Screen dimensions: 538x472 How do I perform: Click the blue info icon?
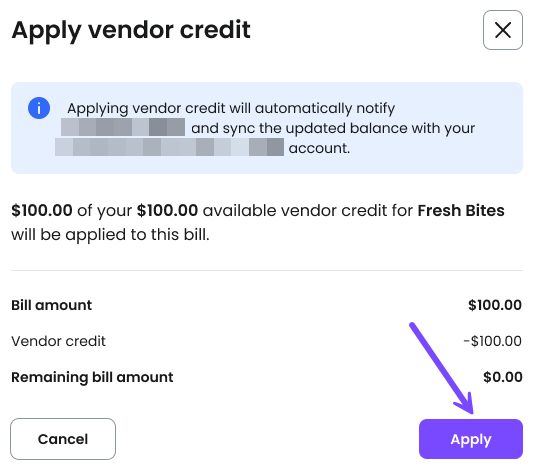[39, 108]
